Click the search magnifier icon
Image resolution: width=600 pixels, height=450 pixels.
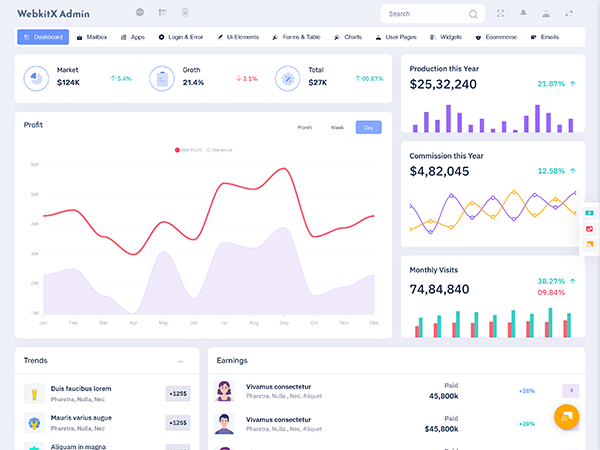point(473,14)
